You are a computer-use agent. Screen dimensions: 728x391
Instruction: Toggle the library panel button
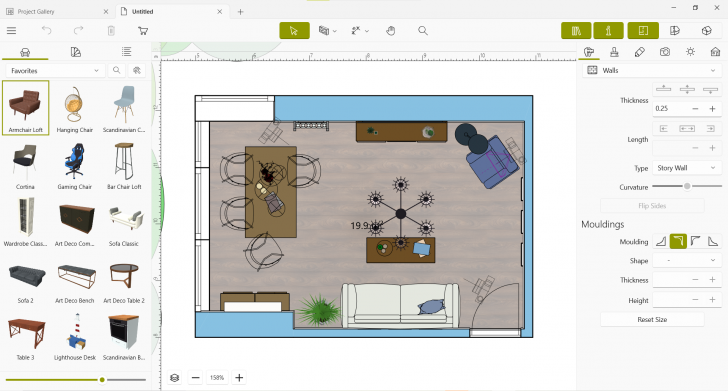click(x=576, y=31)
